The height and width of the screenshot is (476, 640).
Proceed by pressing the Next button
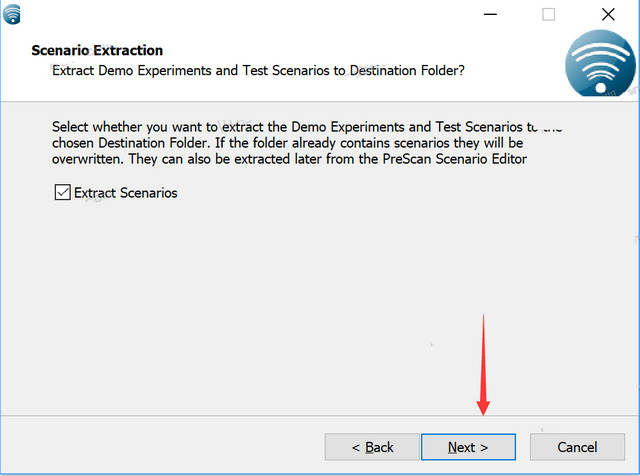pos(468,447)
